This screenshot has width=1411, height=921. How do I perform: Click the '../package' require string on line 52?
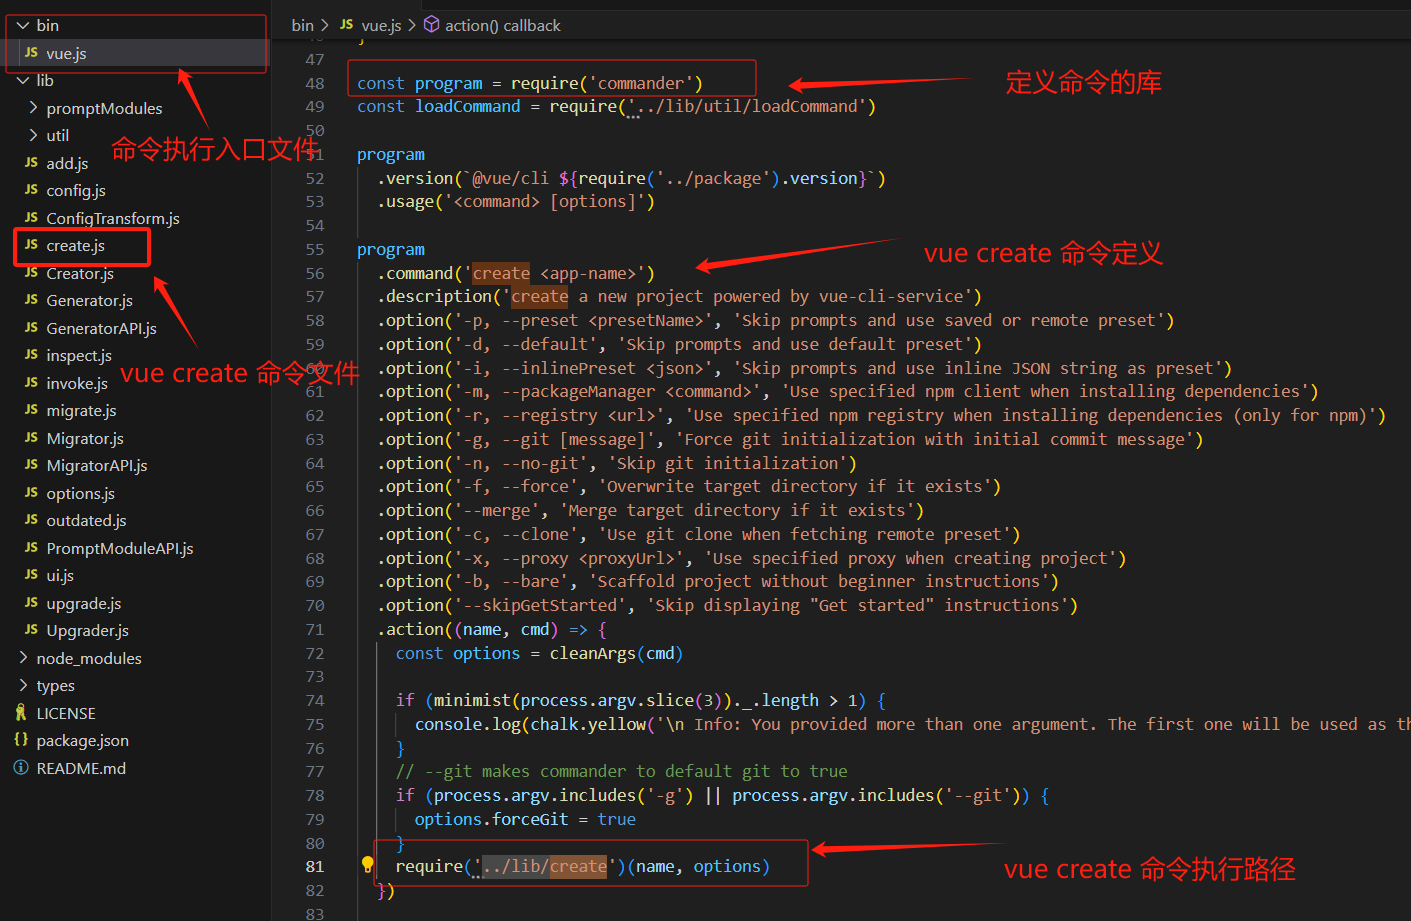[717, 178]
